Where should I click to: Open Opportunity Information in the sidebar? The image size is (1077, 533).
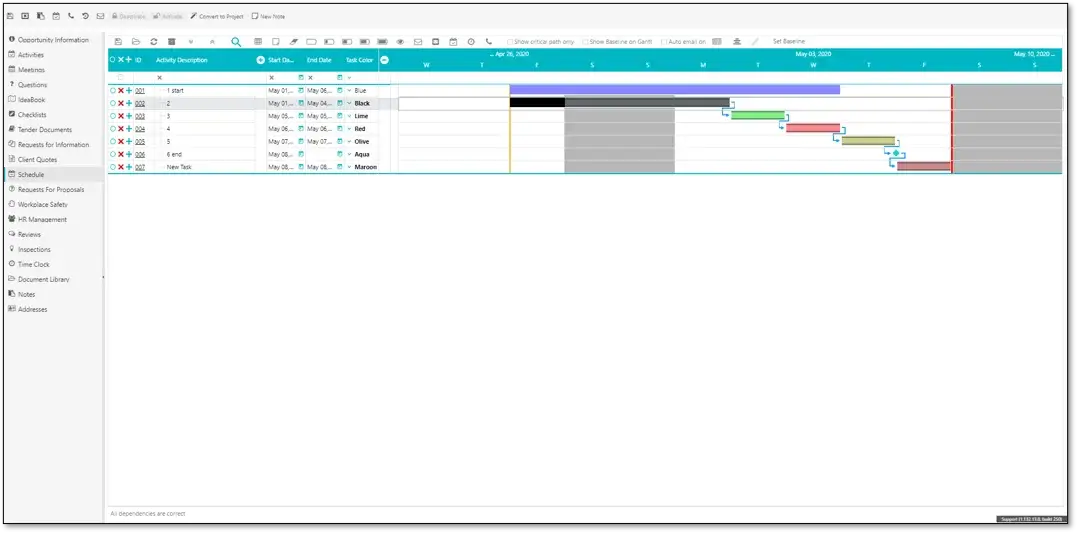[54, 40]
